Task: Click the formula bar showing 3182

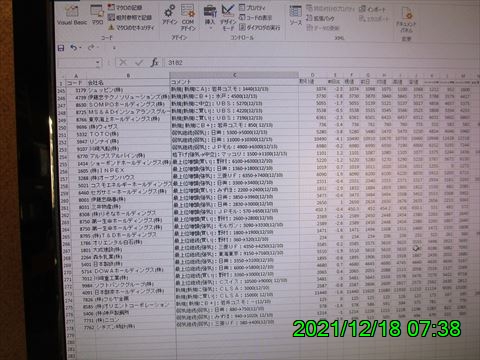Action: 320,62
